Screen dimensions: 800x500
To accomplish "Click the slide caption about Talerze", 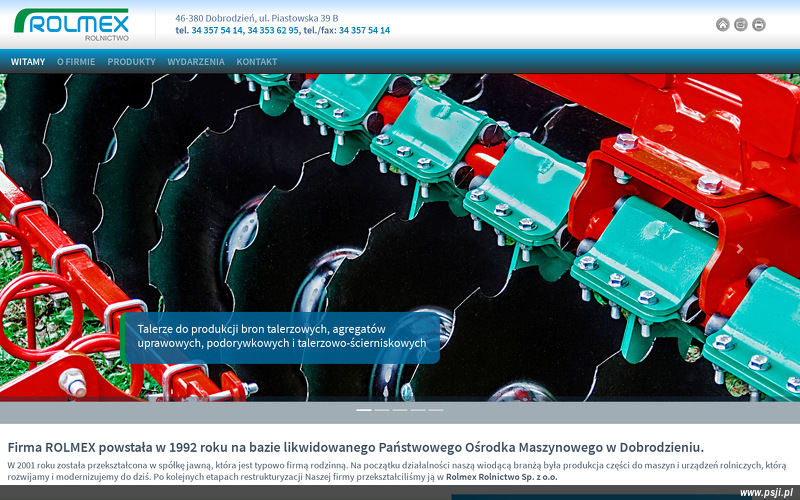I will tap(281, 338).
